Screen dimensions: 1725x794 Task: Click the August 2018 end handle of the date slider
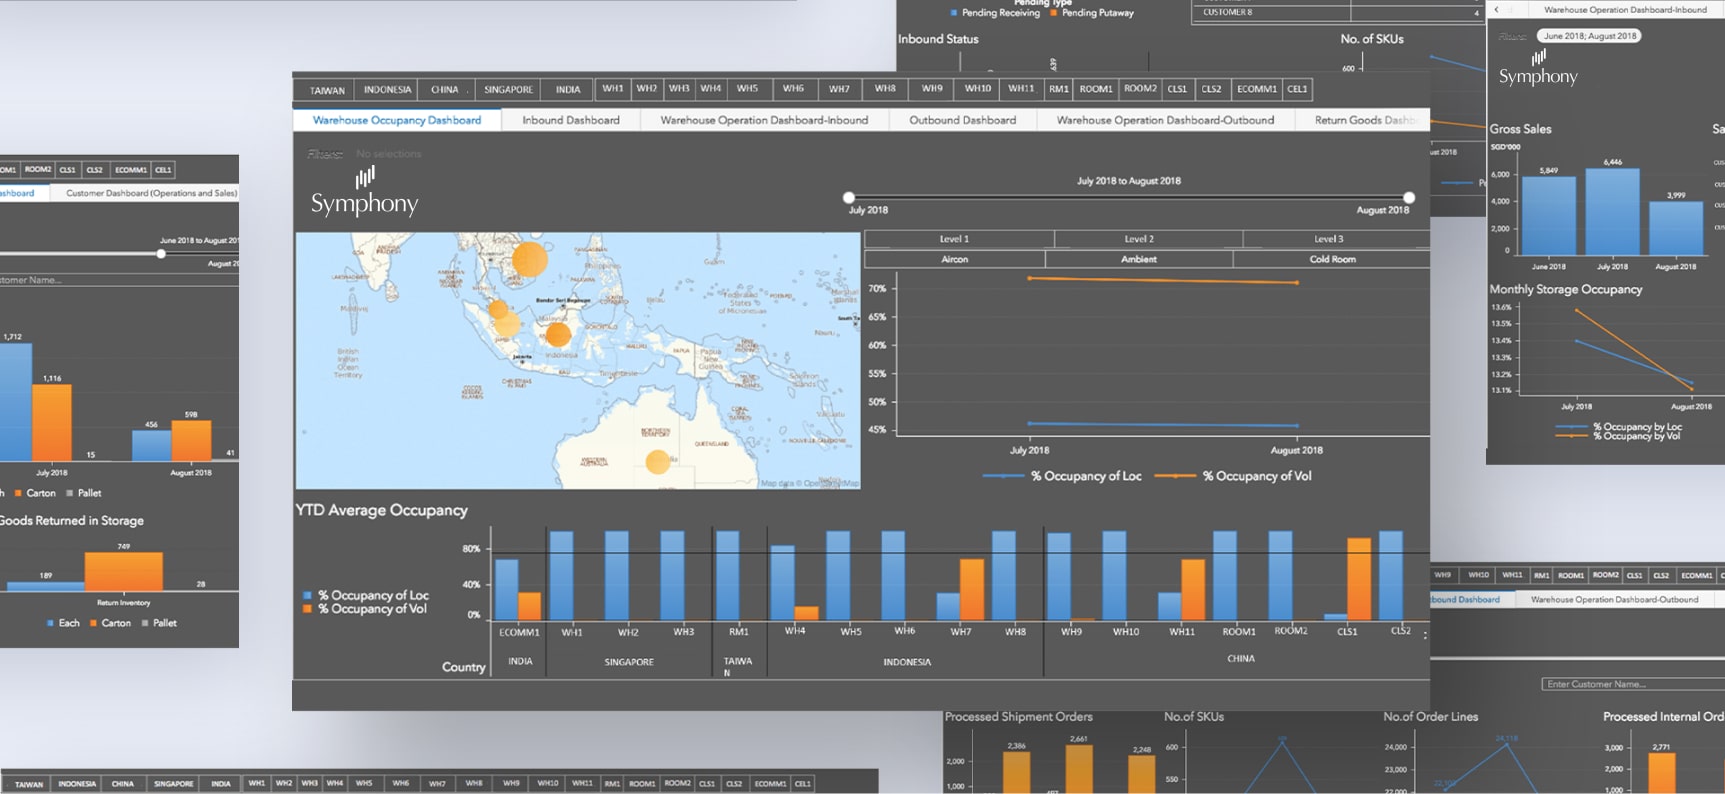point(1409,198)
